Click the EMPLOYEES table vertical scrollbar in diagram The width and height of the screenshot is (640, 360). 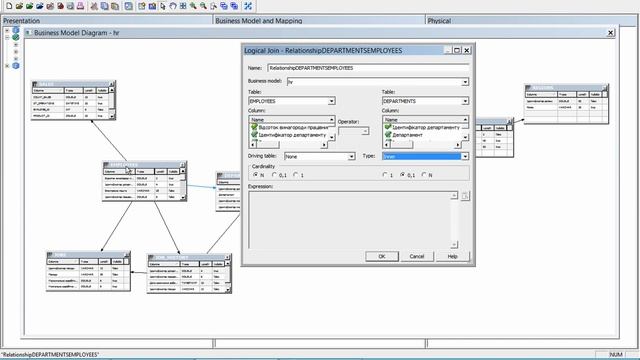point(182,184)
